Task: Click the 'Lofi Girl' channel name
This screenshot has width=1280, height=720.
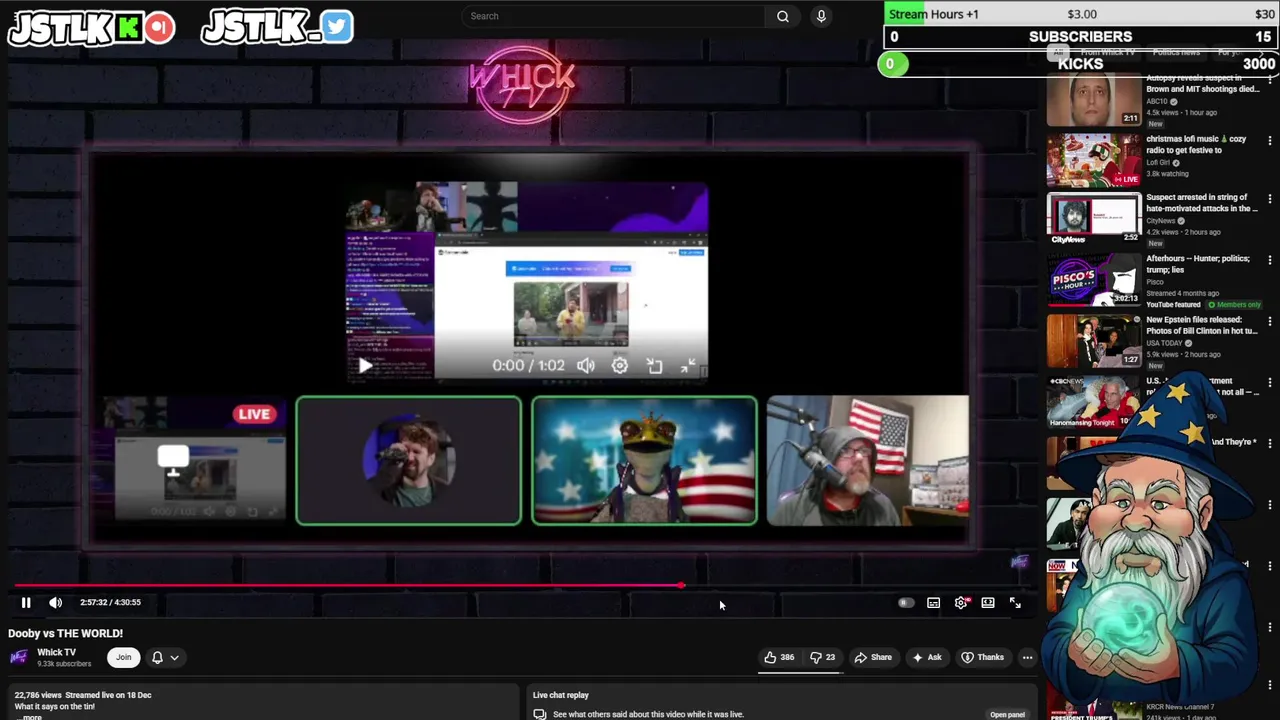Action: pyautogui.click(x=1158, y=162)
